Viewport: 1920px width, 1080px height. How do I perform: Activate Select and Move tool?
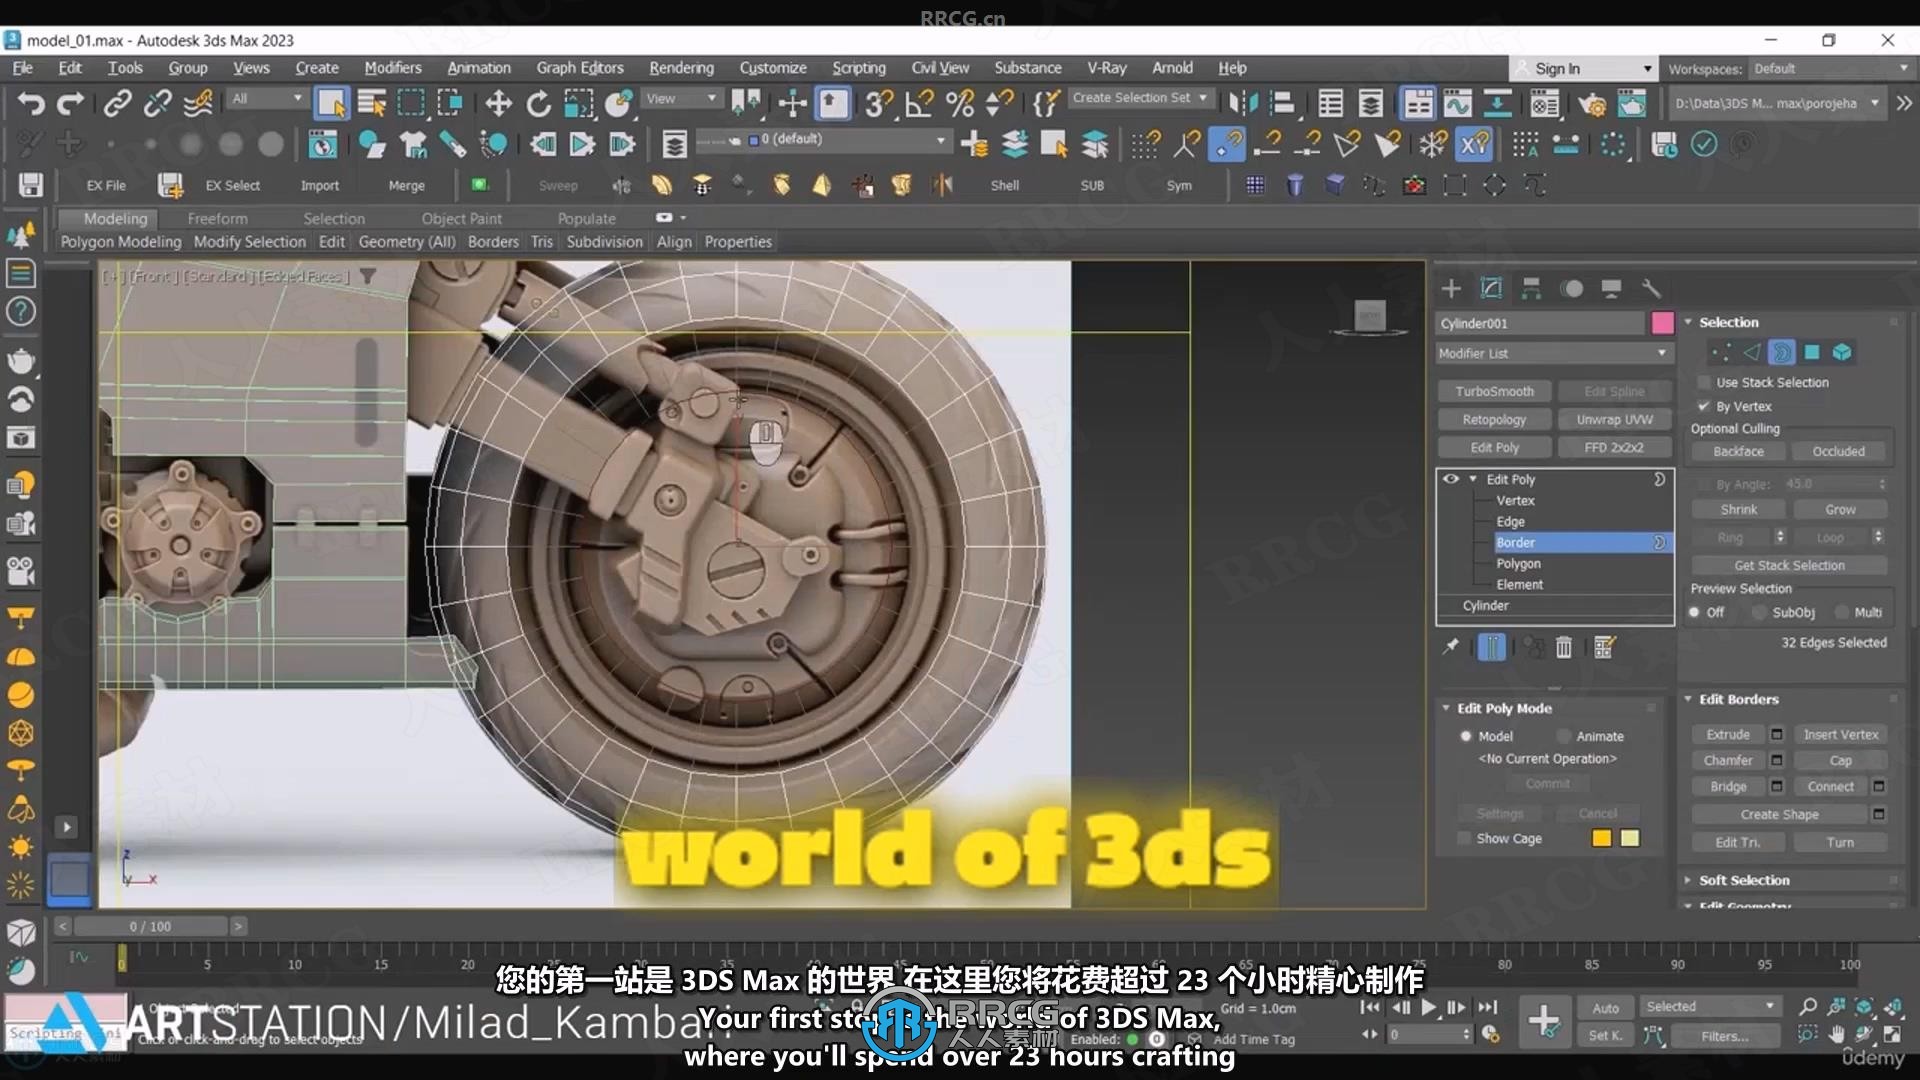tap(498, 103)
